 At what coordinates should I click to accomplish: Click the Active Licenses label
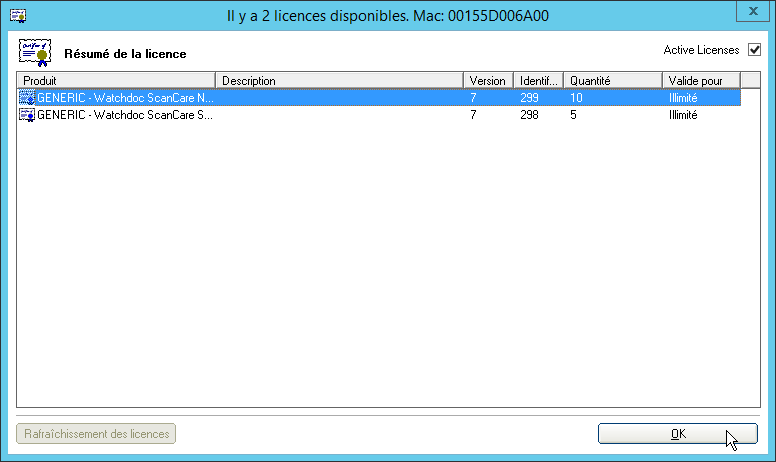pos(701,50)
